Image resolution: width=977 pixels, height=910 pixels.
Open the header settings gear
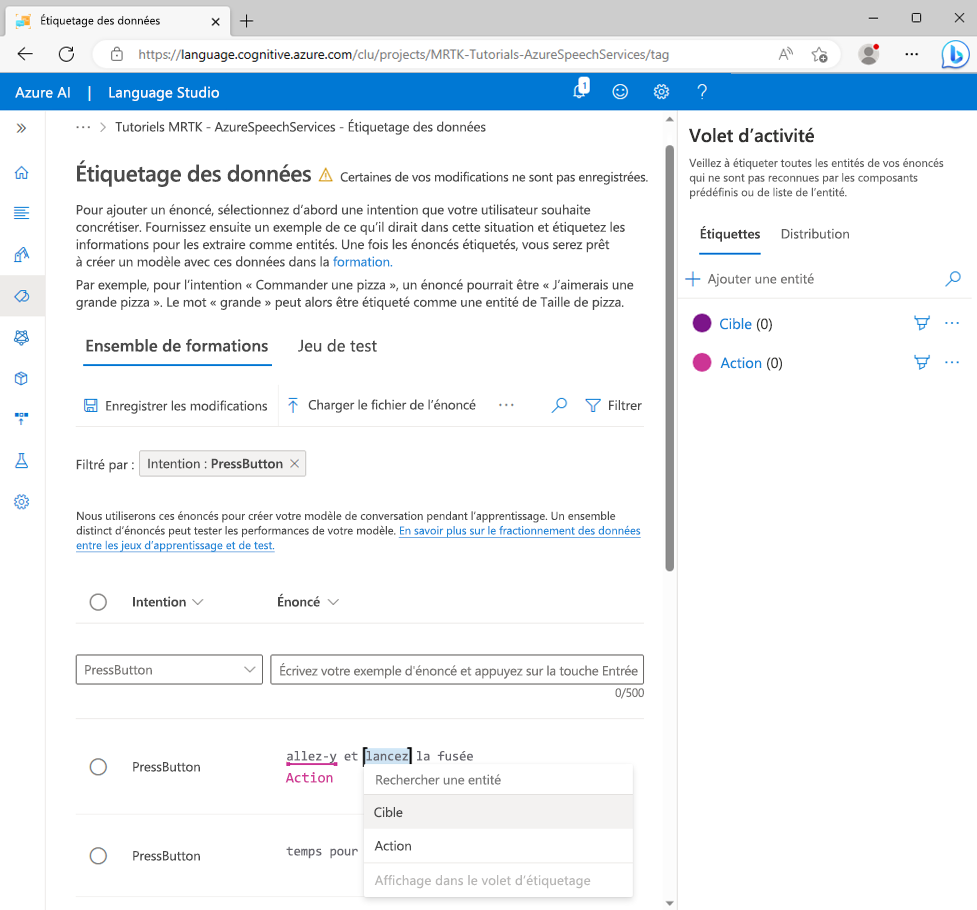[661, 92]
